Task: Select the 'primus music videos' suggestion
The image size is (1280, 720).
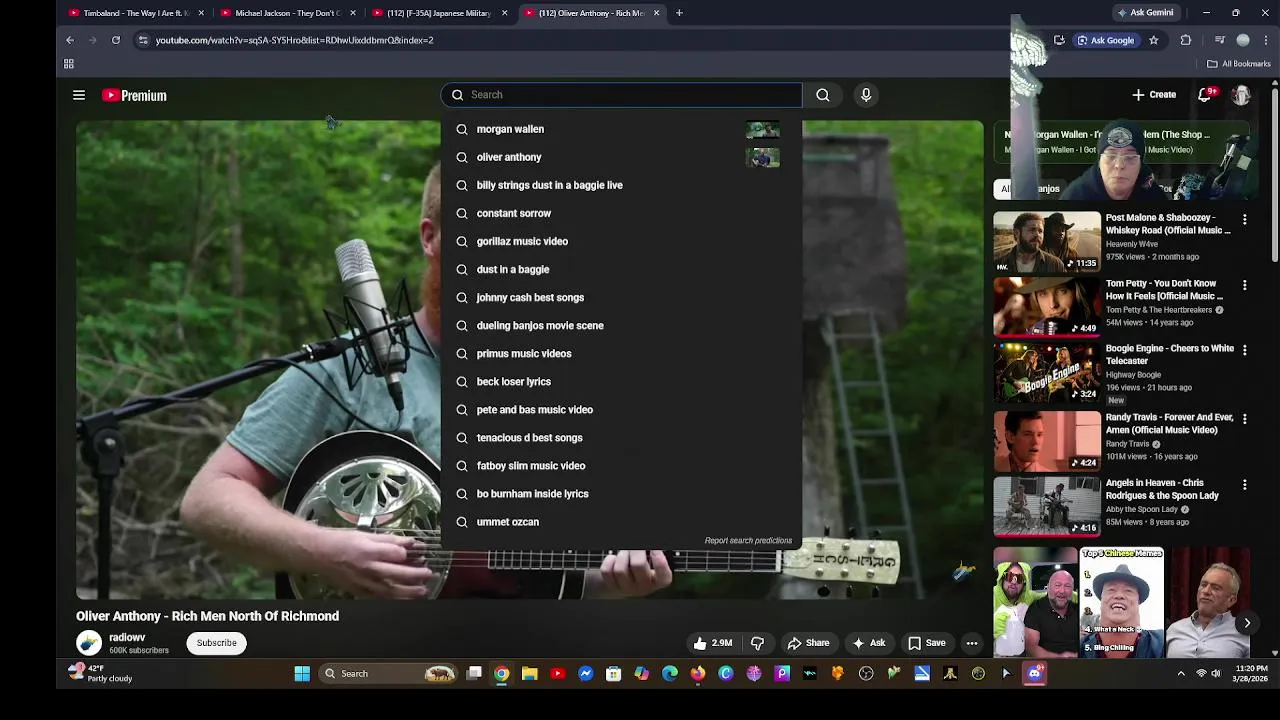Action: click(620, 353)
